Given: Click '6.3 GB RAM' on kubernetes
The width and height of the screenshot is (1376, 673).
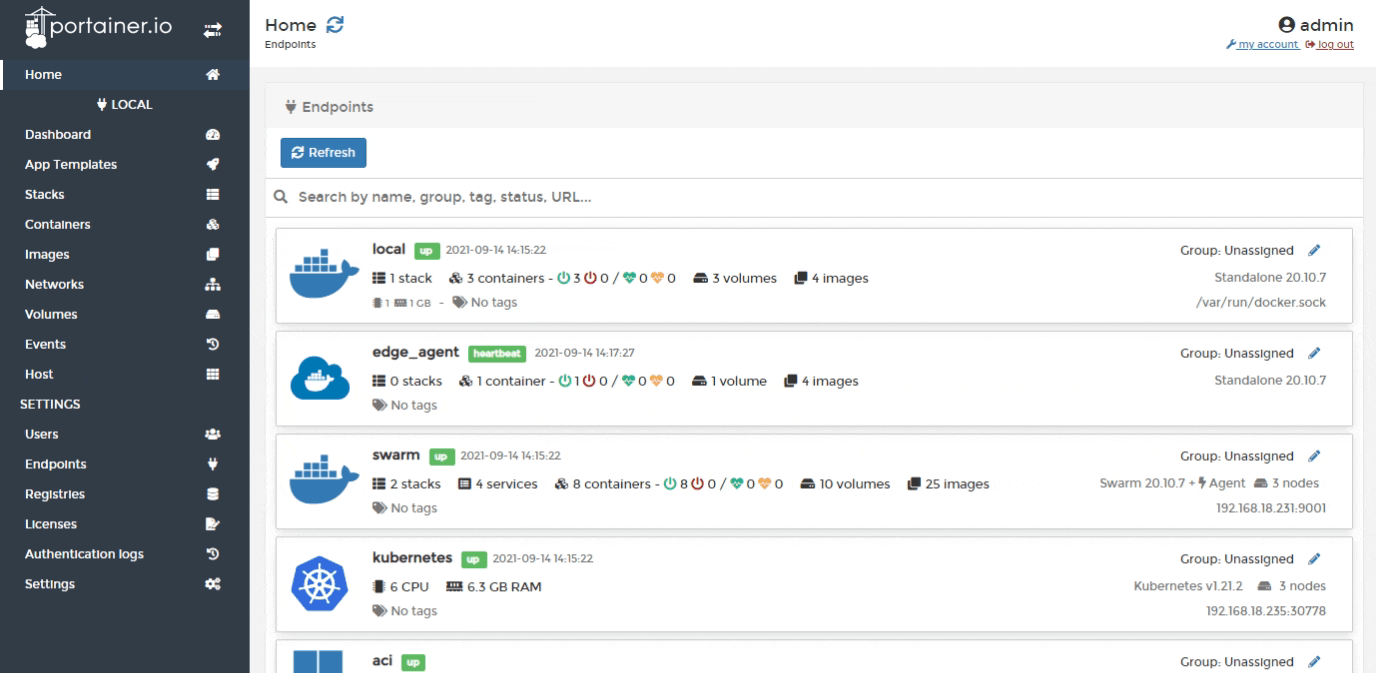Looking at the screenshot, I should (504, 587).
